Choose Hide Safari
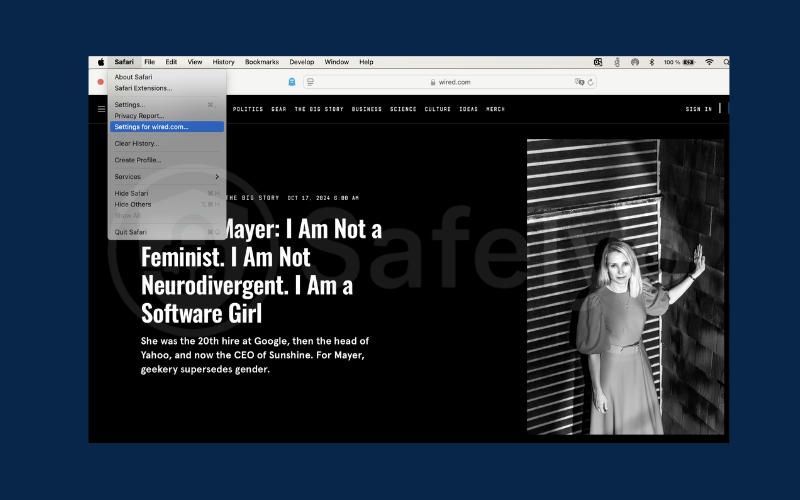The width and height of the screenshot is (800, 500). (x=167, y=193)
